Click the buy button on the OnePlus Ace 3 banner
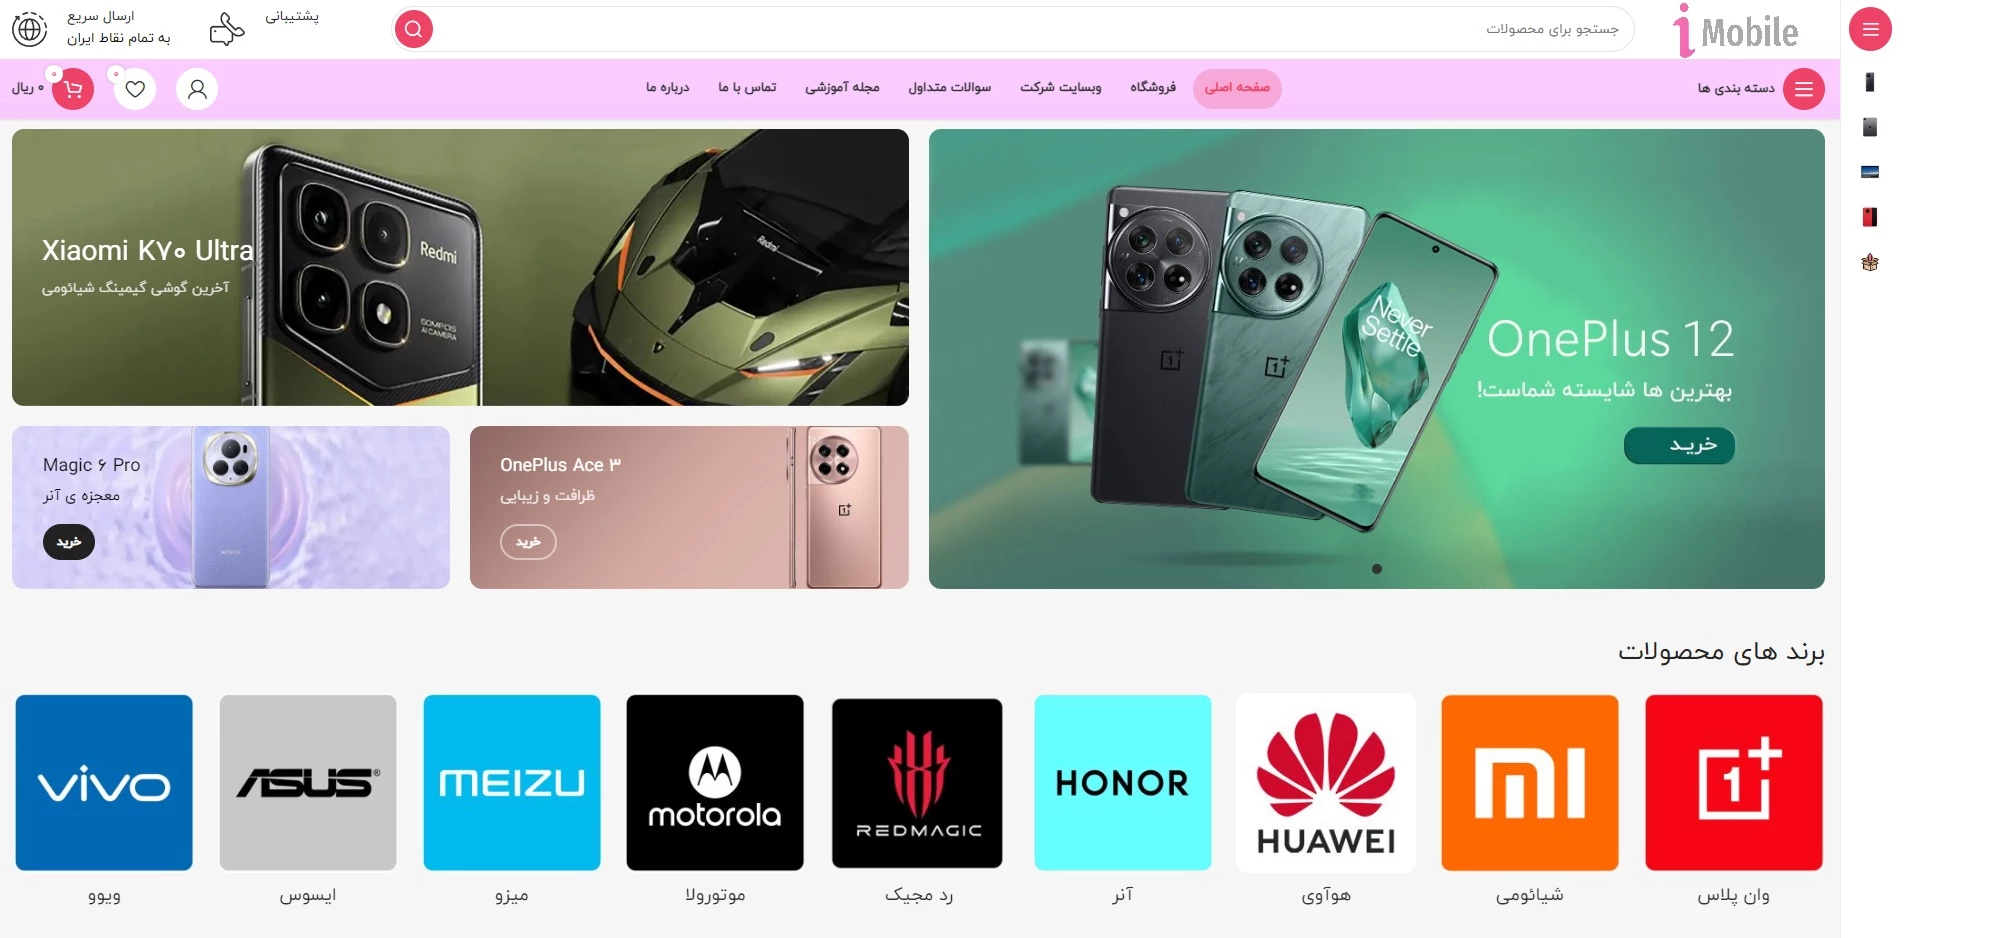The width and height of the screenshot is (2000, 938). 528,542
